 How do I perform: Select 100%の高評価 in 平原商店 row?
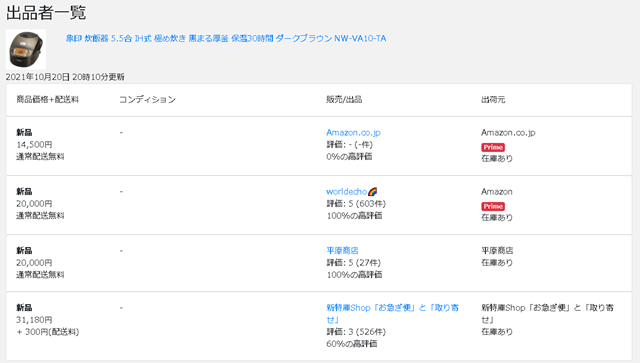point(354,275)
